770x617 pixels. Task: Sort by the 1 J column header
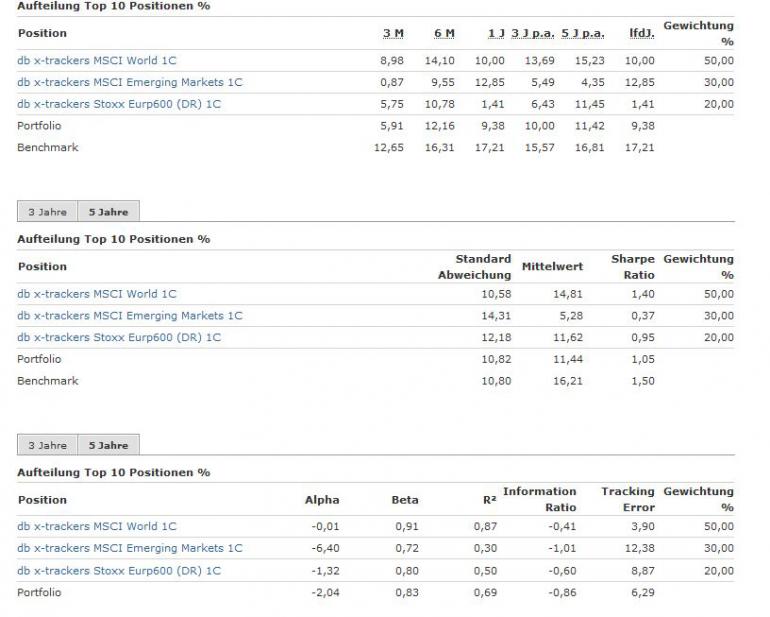(496, 34)
